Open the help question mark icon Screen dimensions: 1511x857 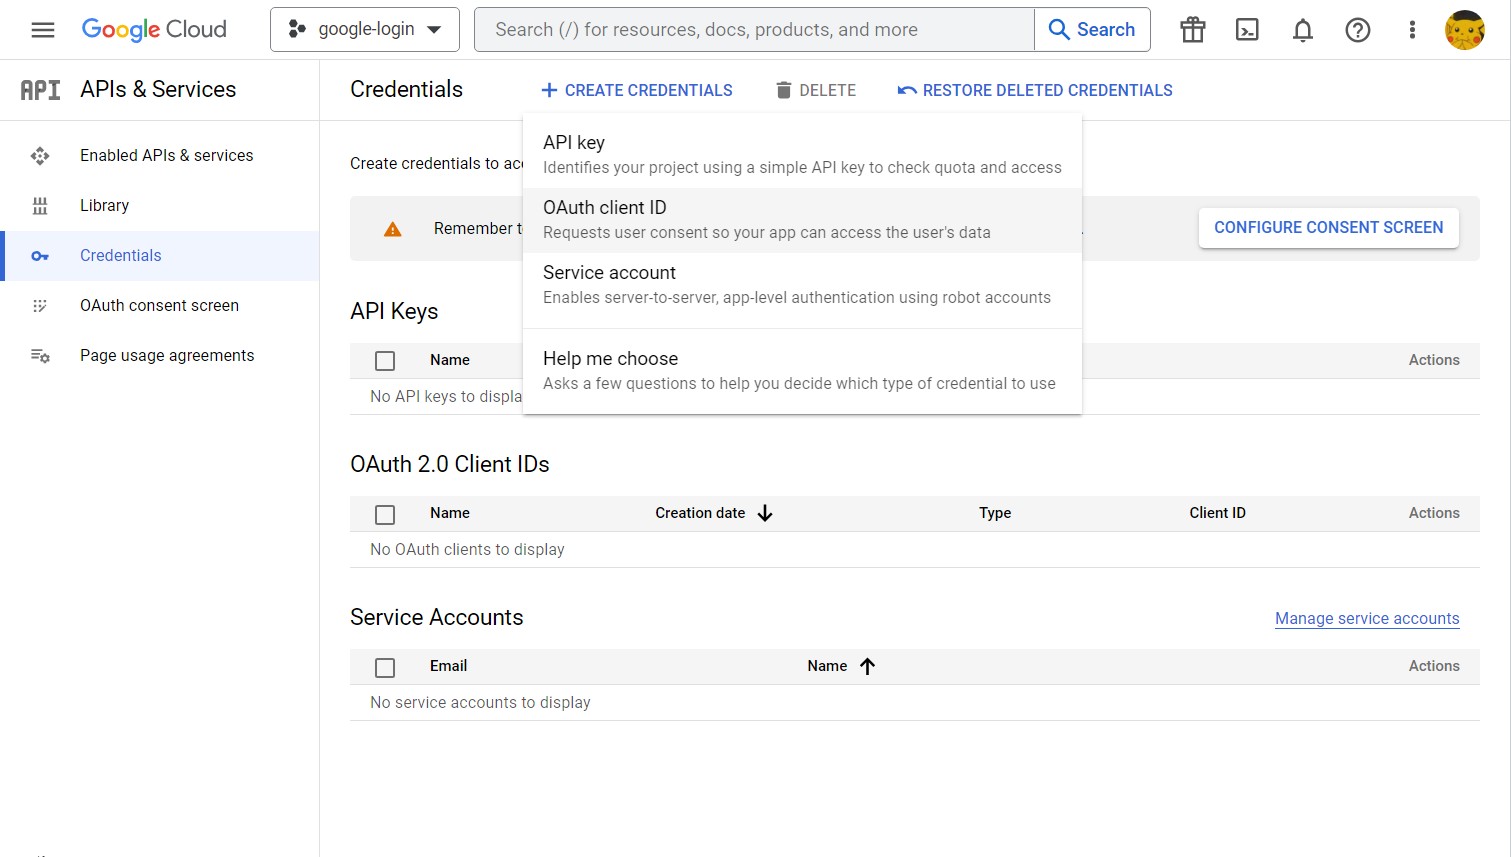(1358, 30)
